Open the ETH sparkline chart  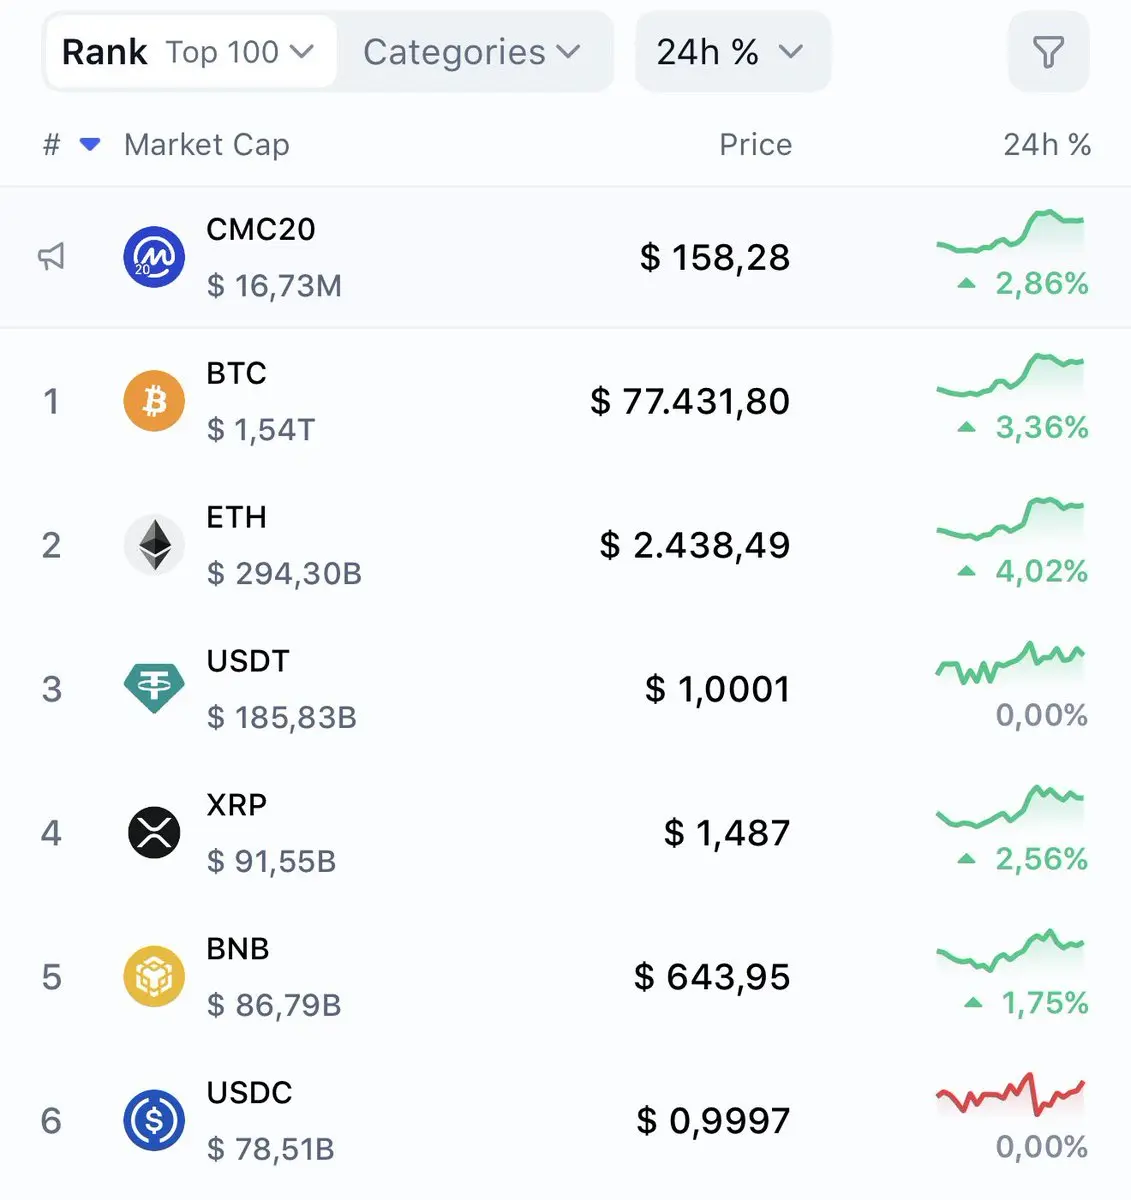pos(1010,518)
